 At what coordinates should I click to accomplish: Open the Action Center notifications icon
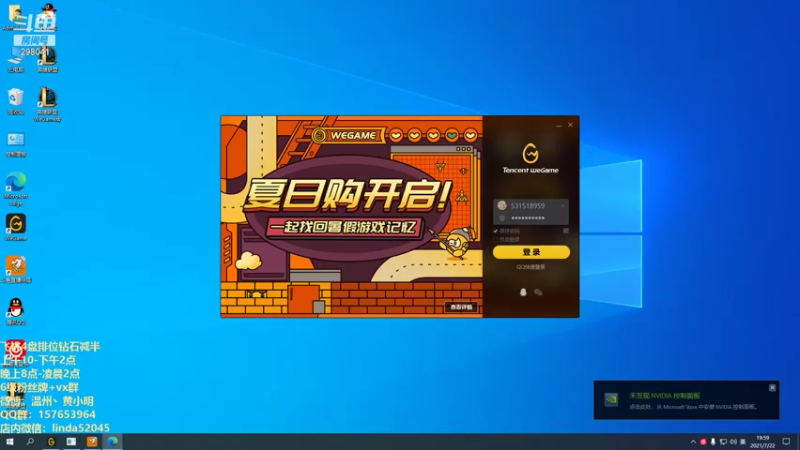pyautogui.click(x=786, y=442)
